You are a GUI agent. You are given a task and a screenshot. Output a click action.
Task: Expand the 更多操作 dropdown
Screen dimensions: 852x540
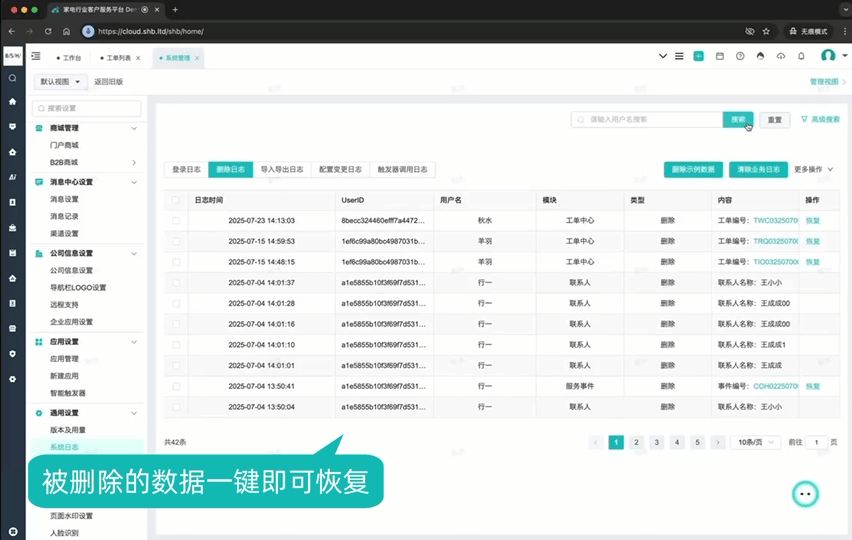[x=814, y=170]
